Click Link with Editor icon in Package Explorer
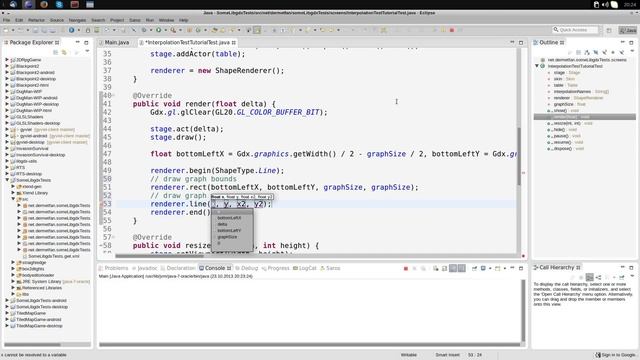The image size is (640, 360). [64, 52]
